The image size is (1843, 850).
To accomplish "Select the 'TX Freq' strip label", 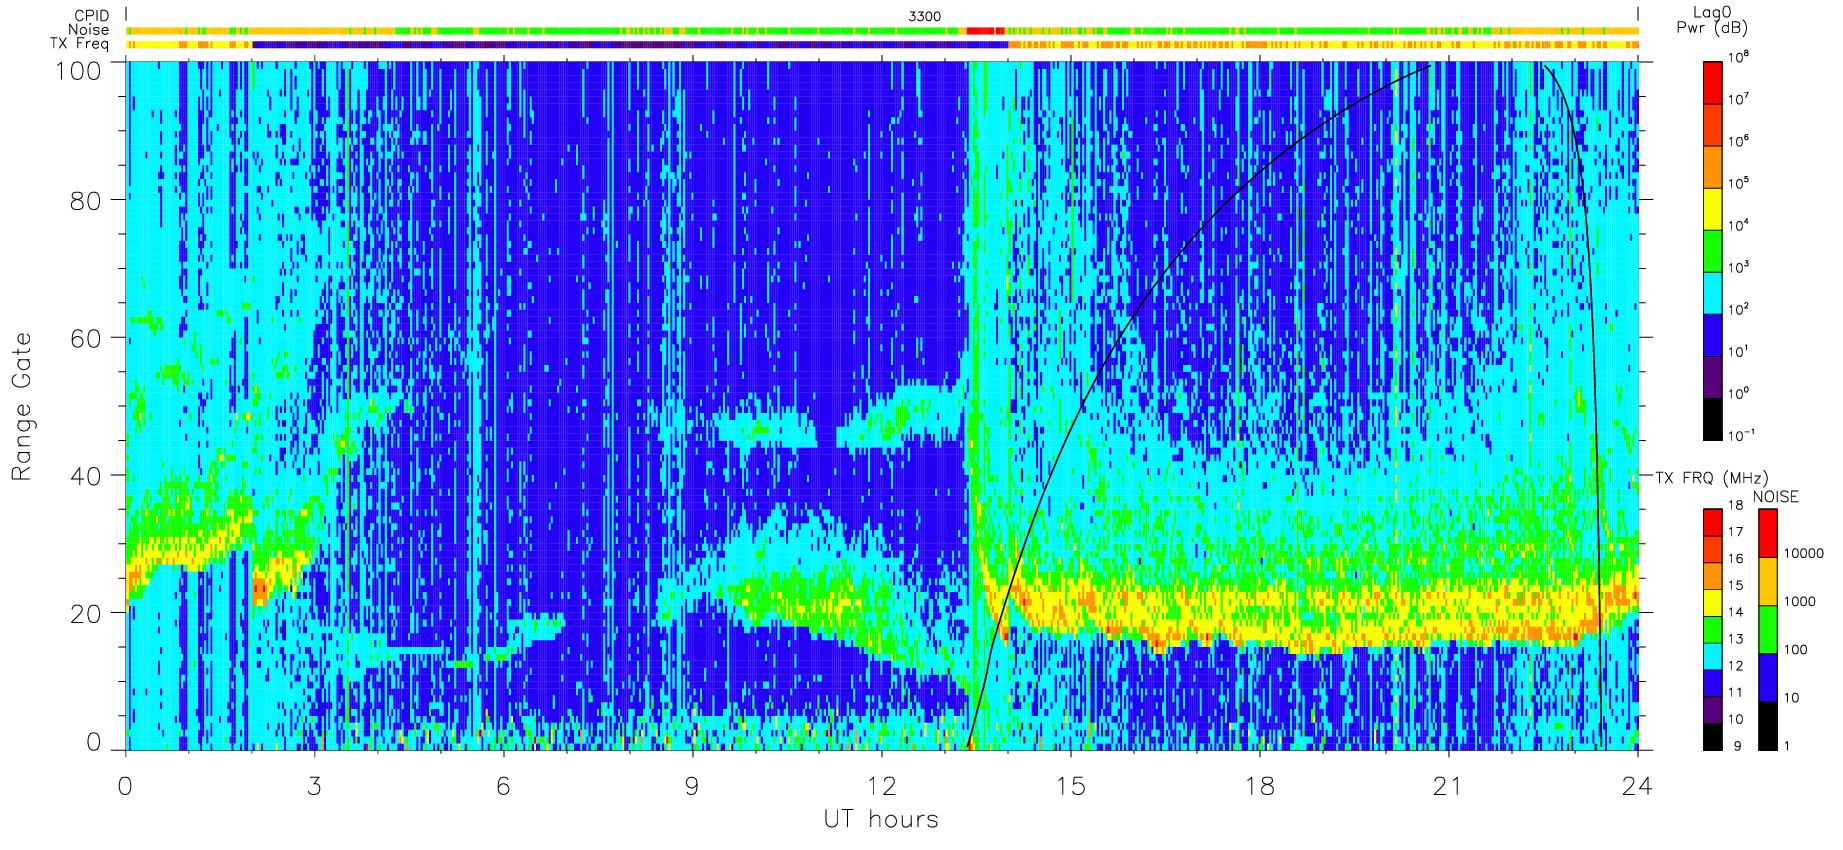I will coord(79,44).
